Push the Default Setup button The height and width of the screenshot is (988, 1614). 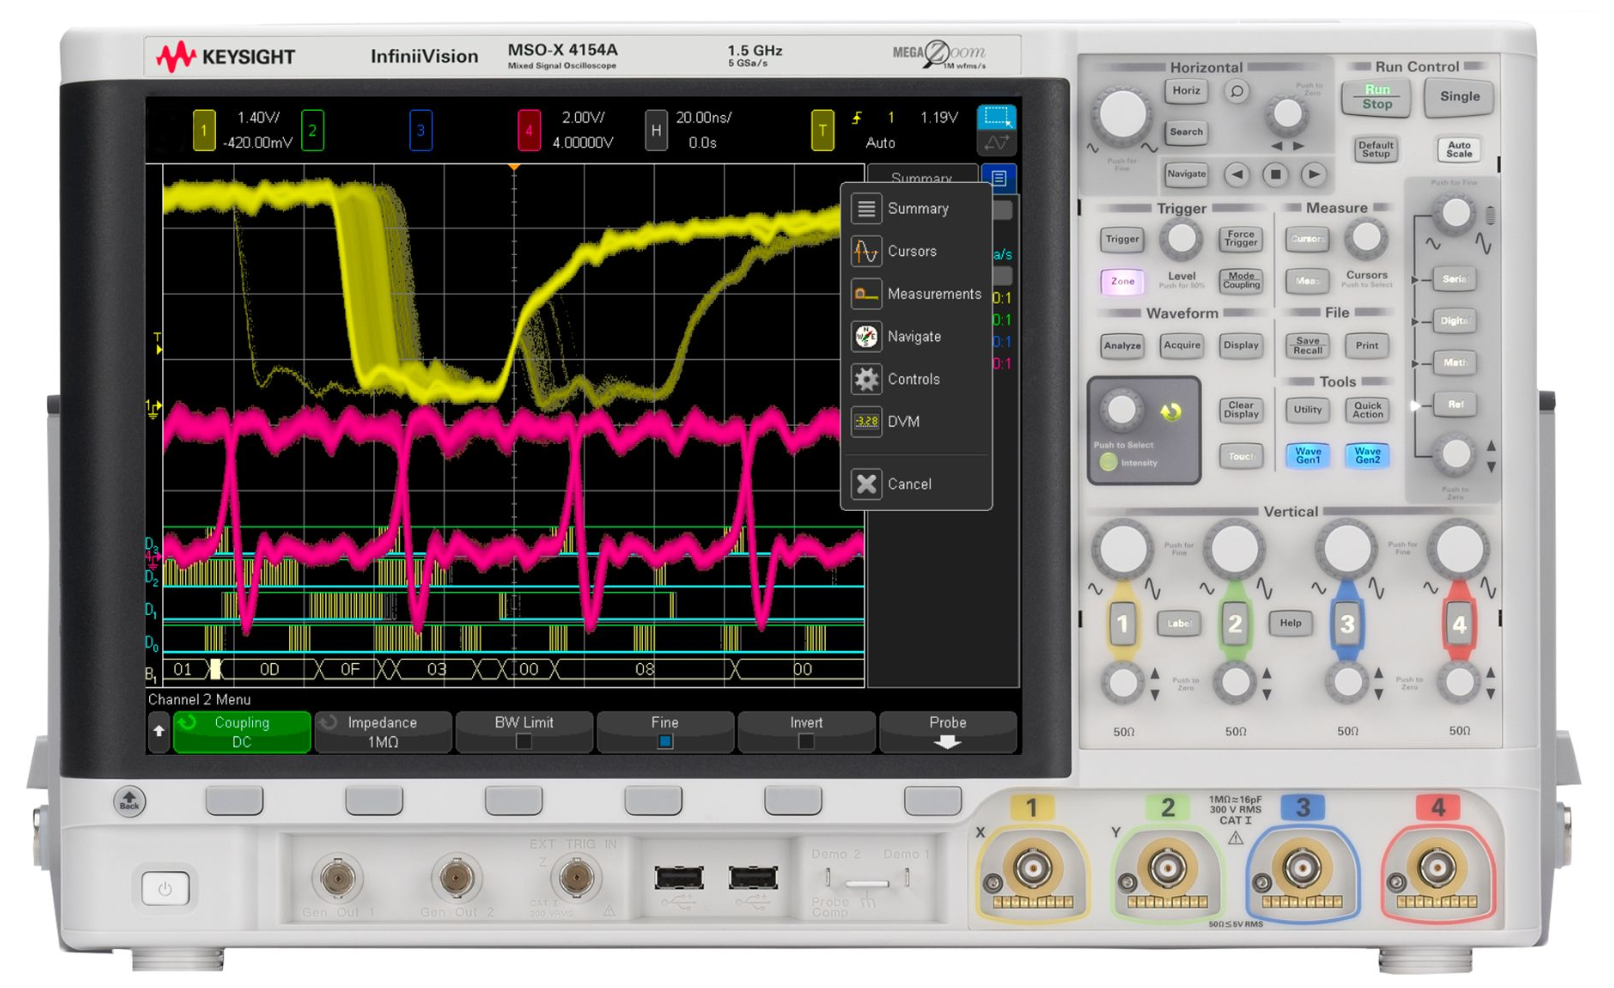[x=1376, y=149]
